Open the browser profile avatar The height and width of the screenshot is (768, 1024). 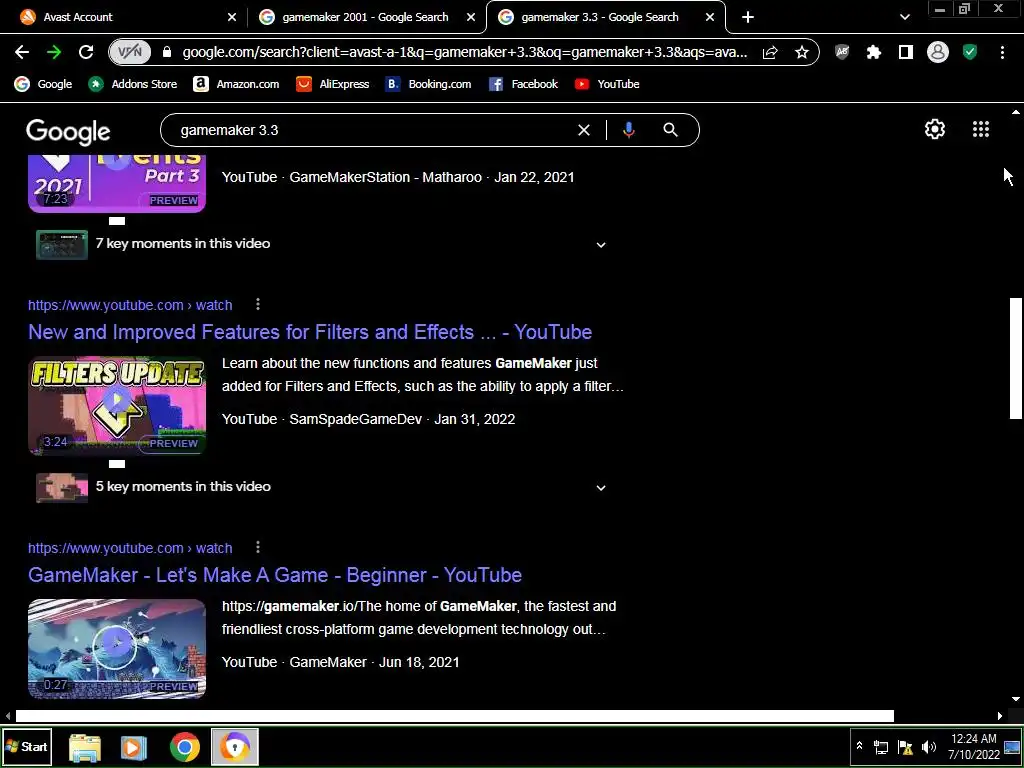click(938, 52)
